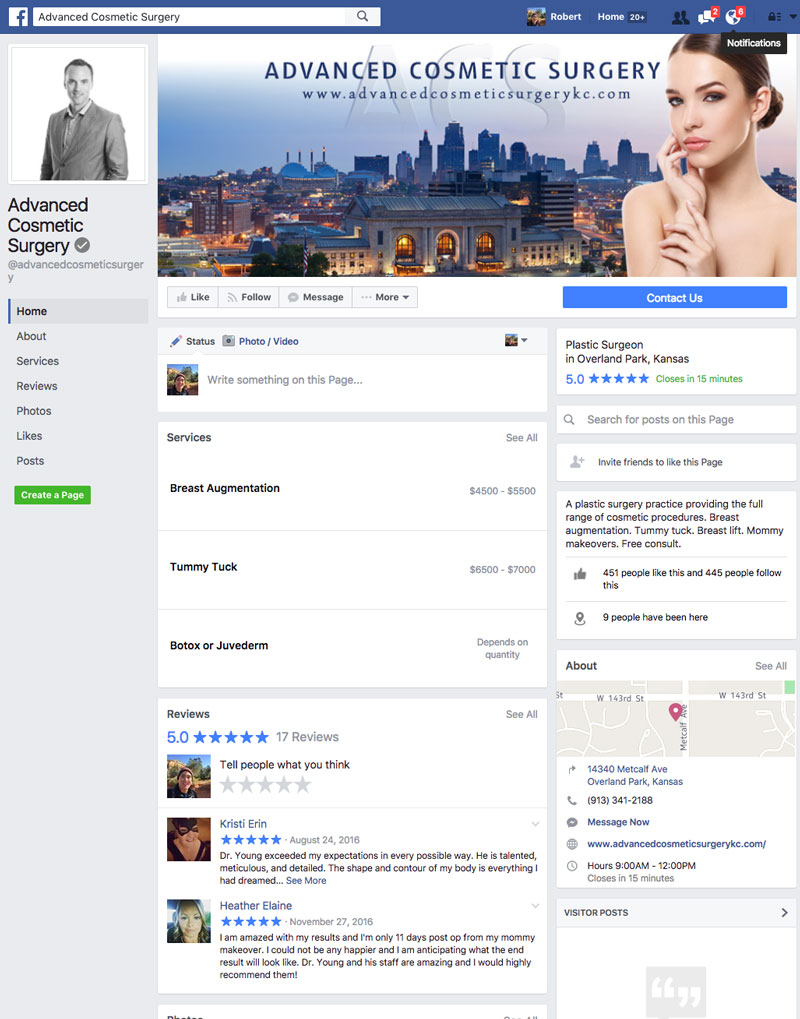Screen dimensions: 800x1019
Task: Click the page profile photo of the man
Action: tap(78, 114)
